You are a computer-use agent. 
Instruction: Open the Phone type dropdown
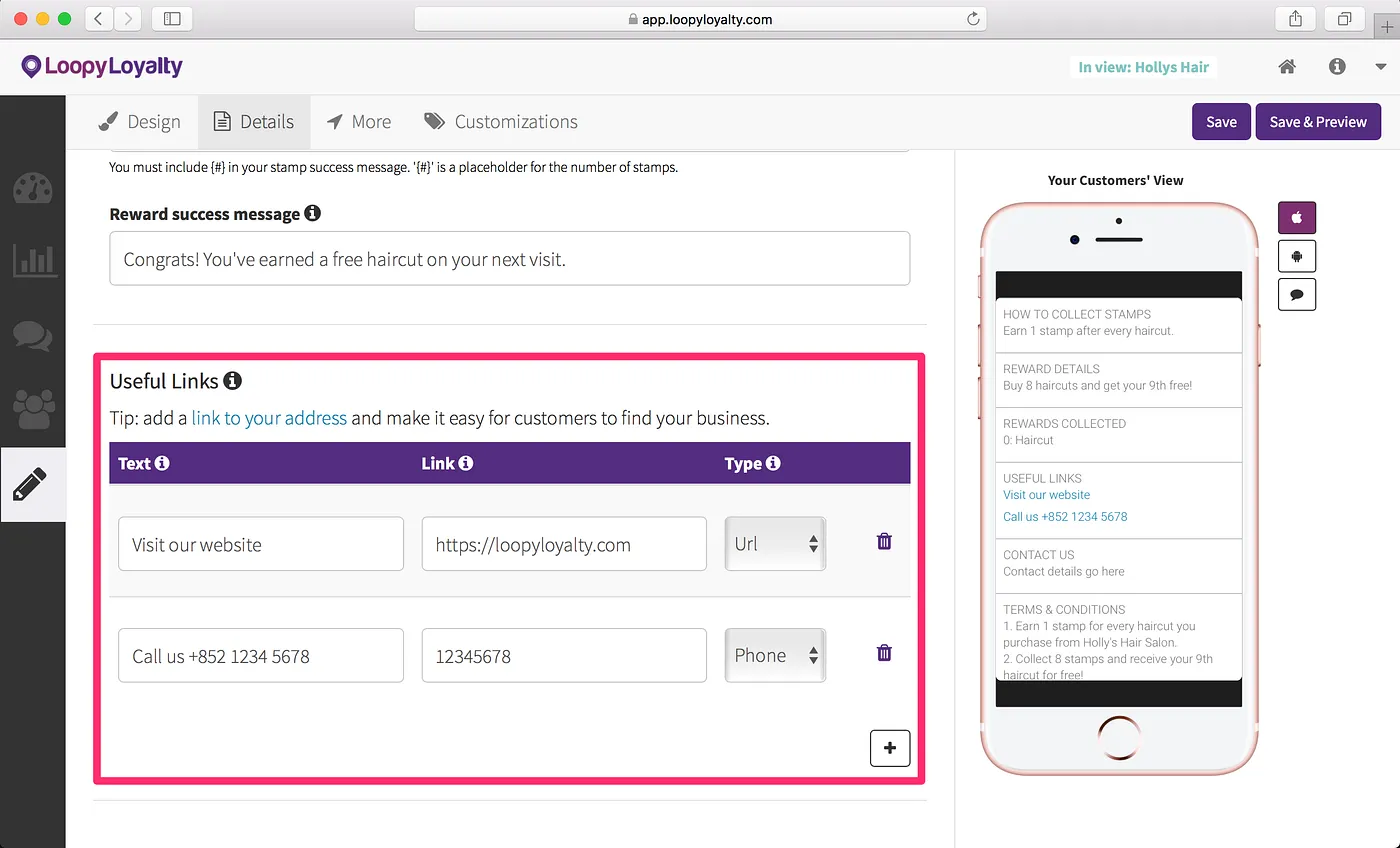(x=775, y=656)
